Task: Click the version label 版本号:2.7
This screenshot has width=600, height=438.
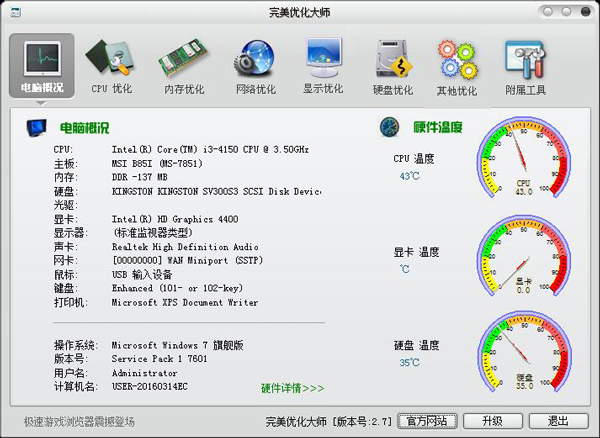Action: click(362, 422)
